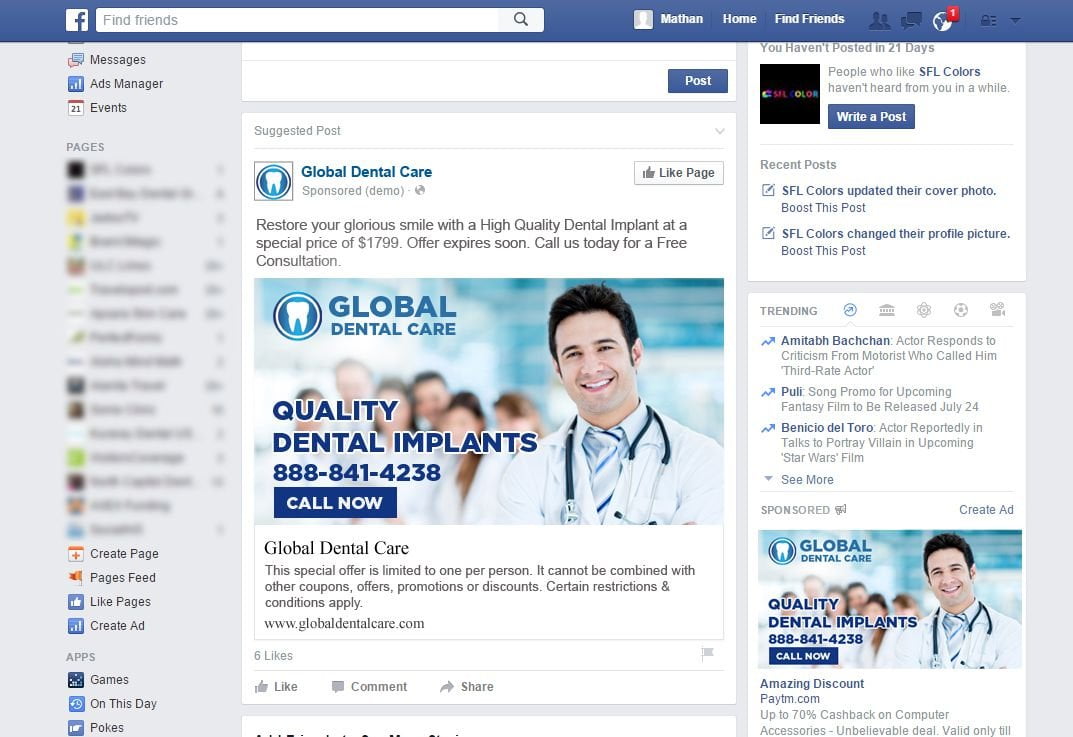Open On This Day link

pos(123,703)
